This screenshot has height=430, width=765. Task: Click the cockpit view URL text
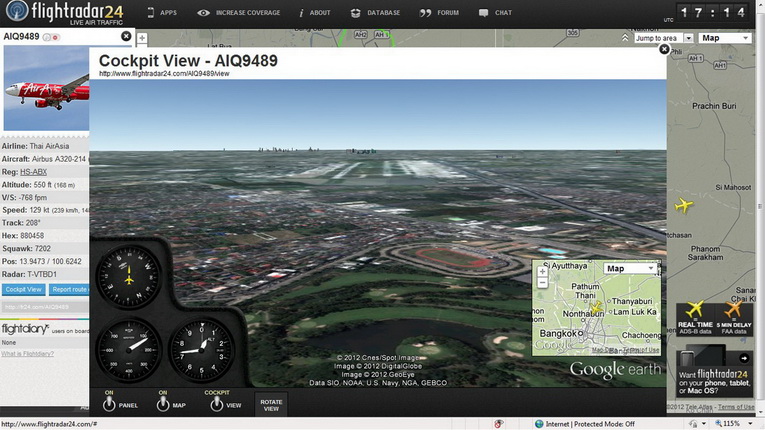(164, 74)
